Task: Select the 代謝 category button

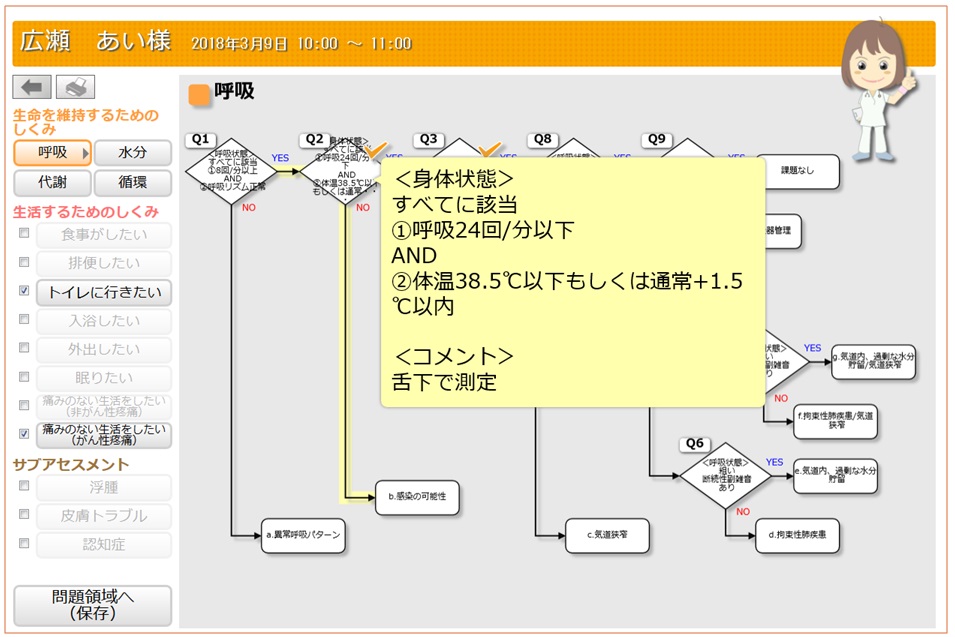Action: pyautogui.click(x=52, y=182)
